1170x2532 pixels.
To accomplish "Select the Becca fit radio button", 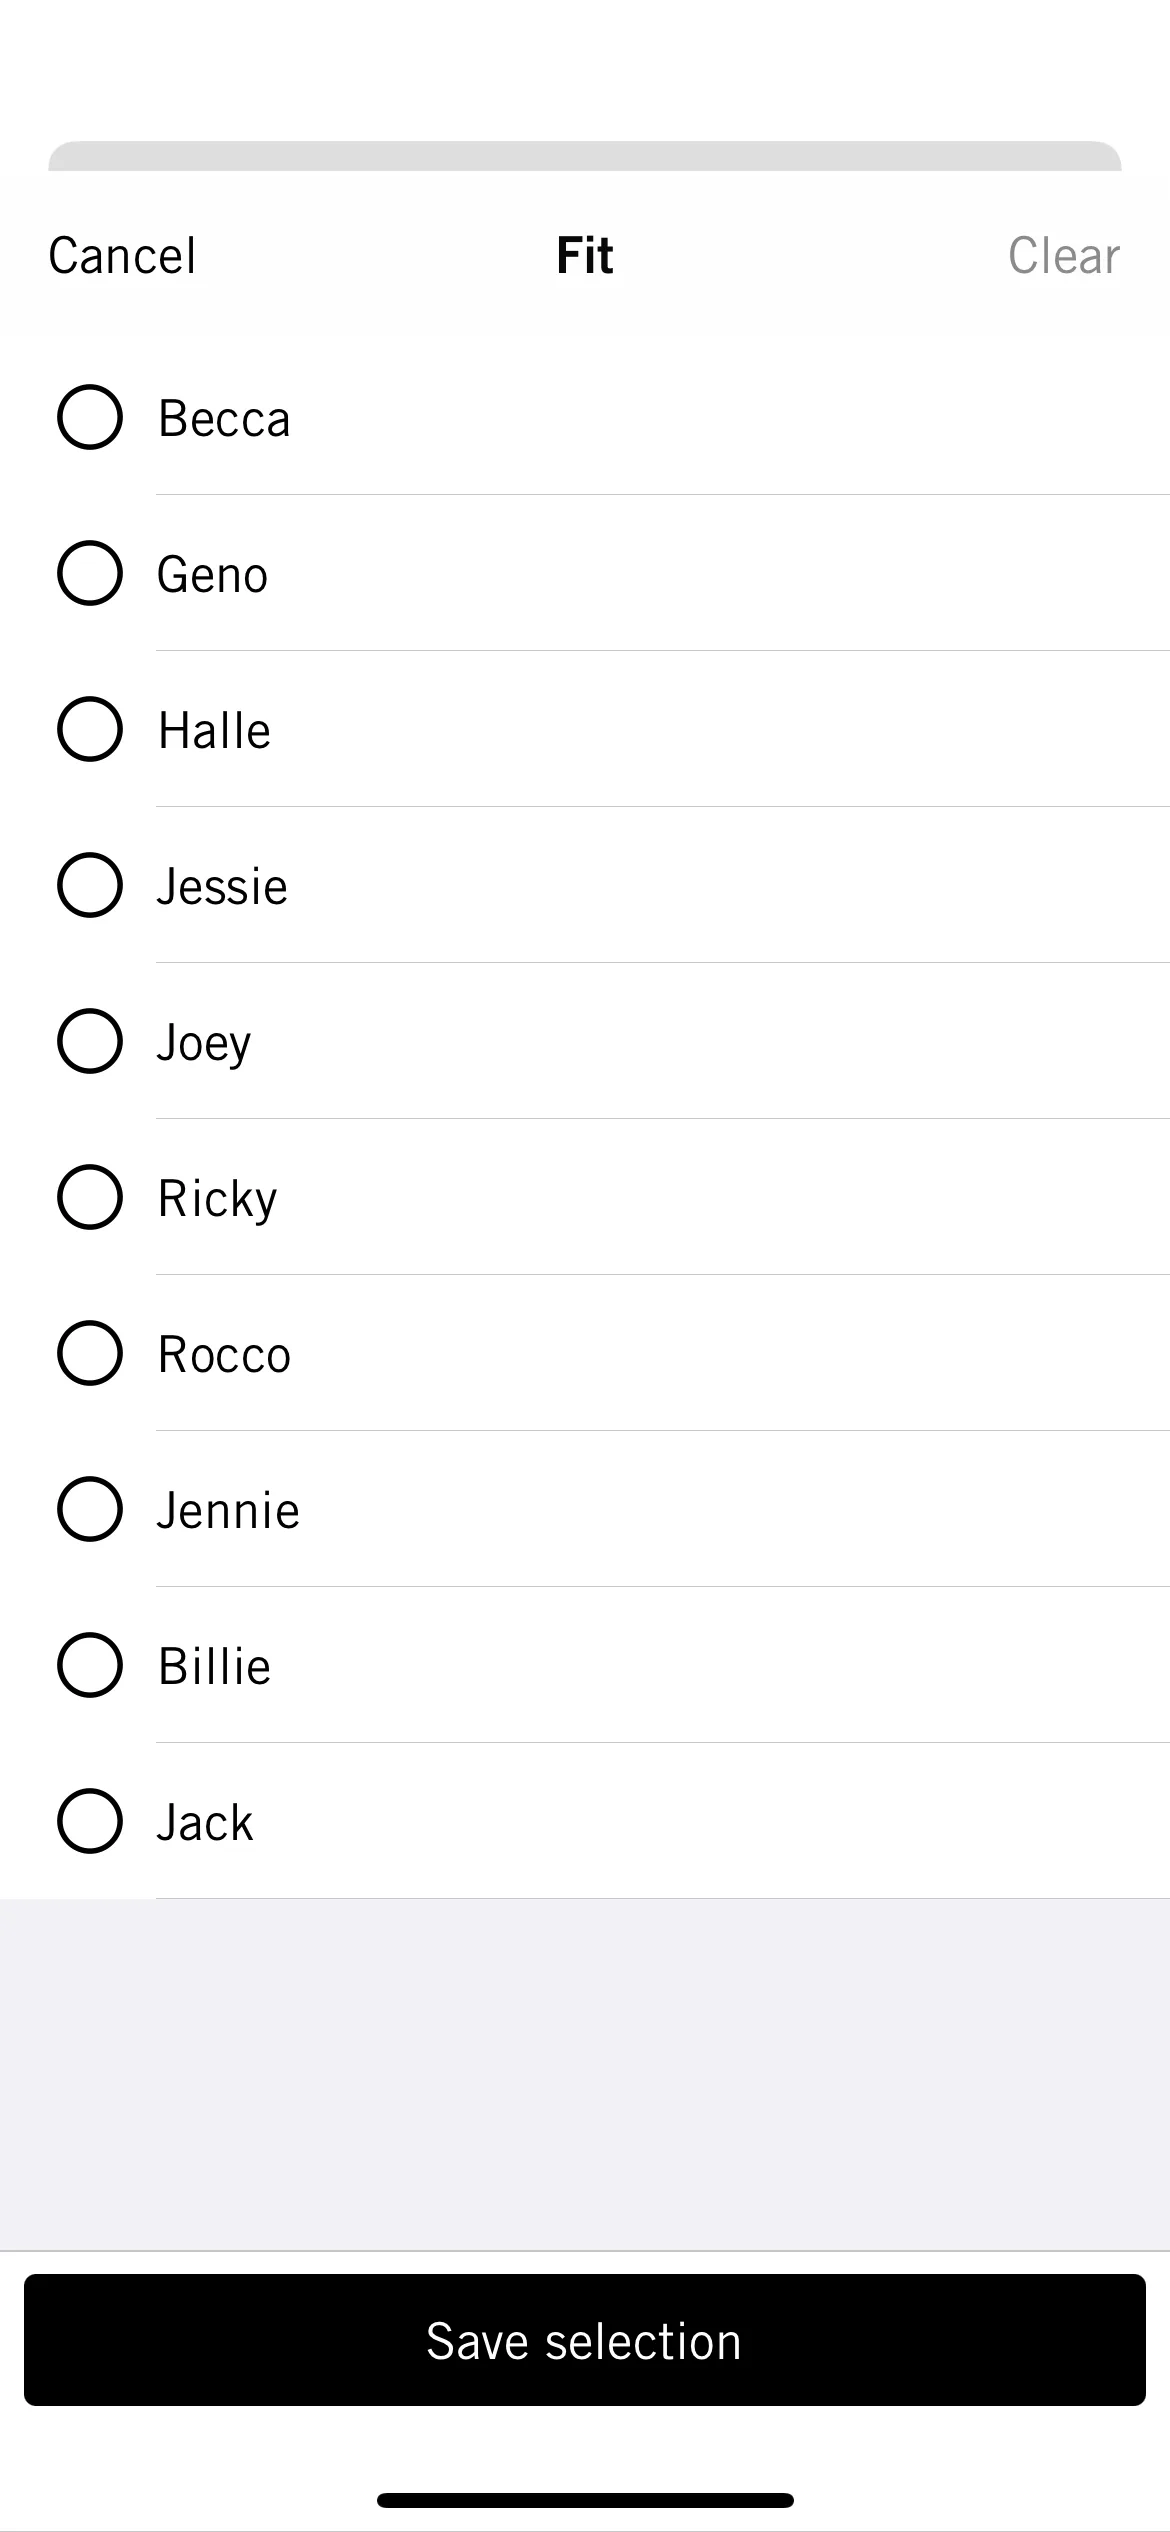I will coord(90,417).
